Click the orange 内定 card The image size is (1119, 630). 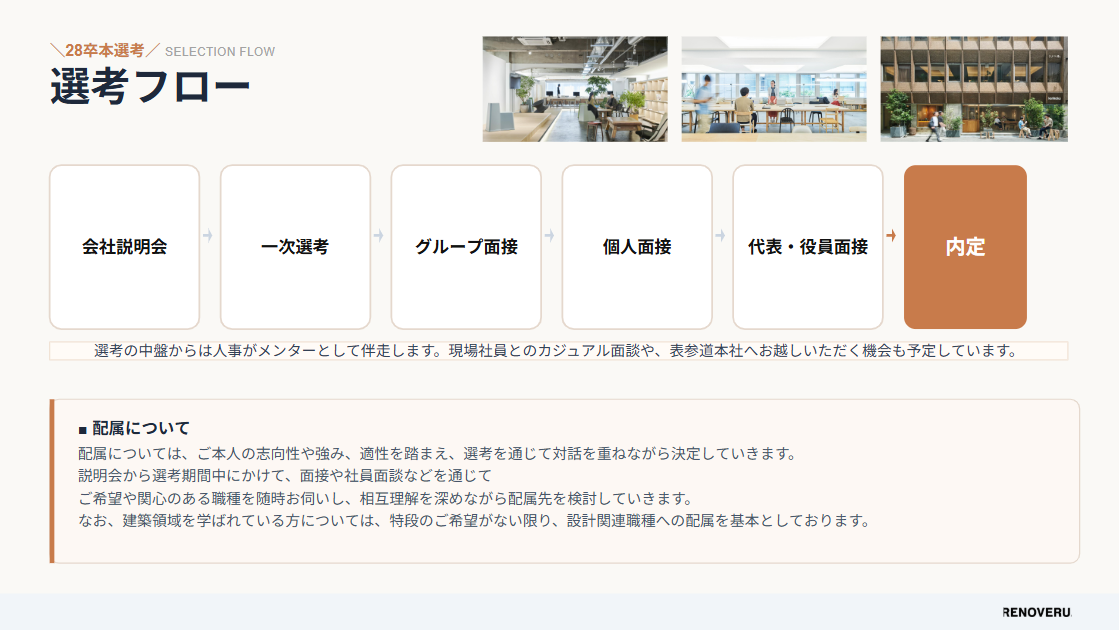[966, 247]
